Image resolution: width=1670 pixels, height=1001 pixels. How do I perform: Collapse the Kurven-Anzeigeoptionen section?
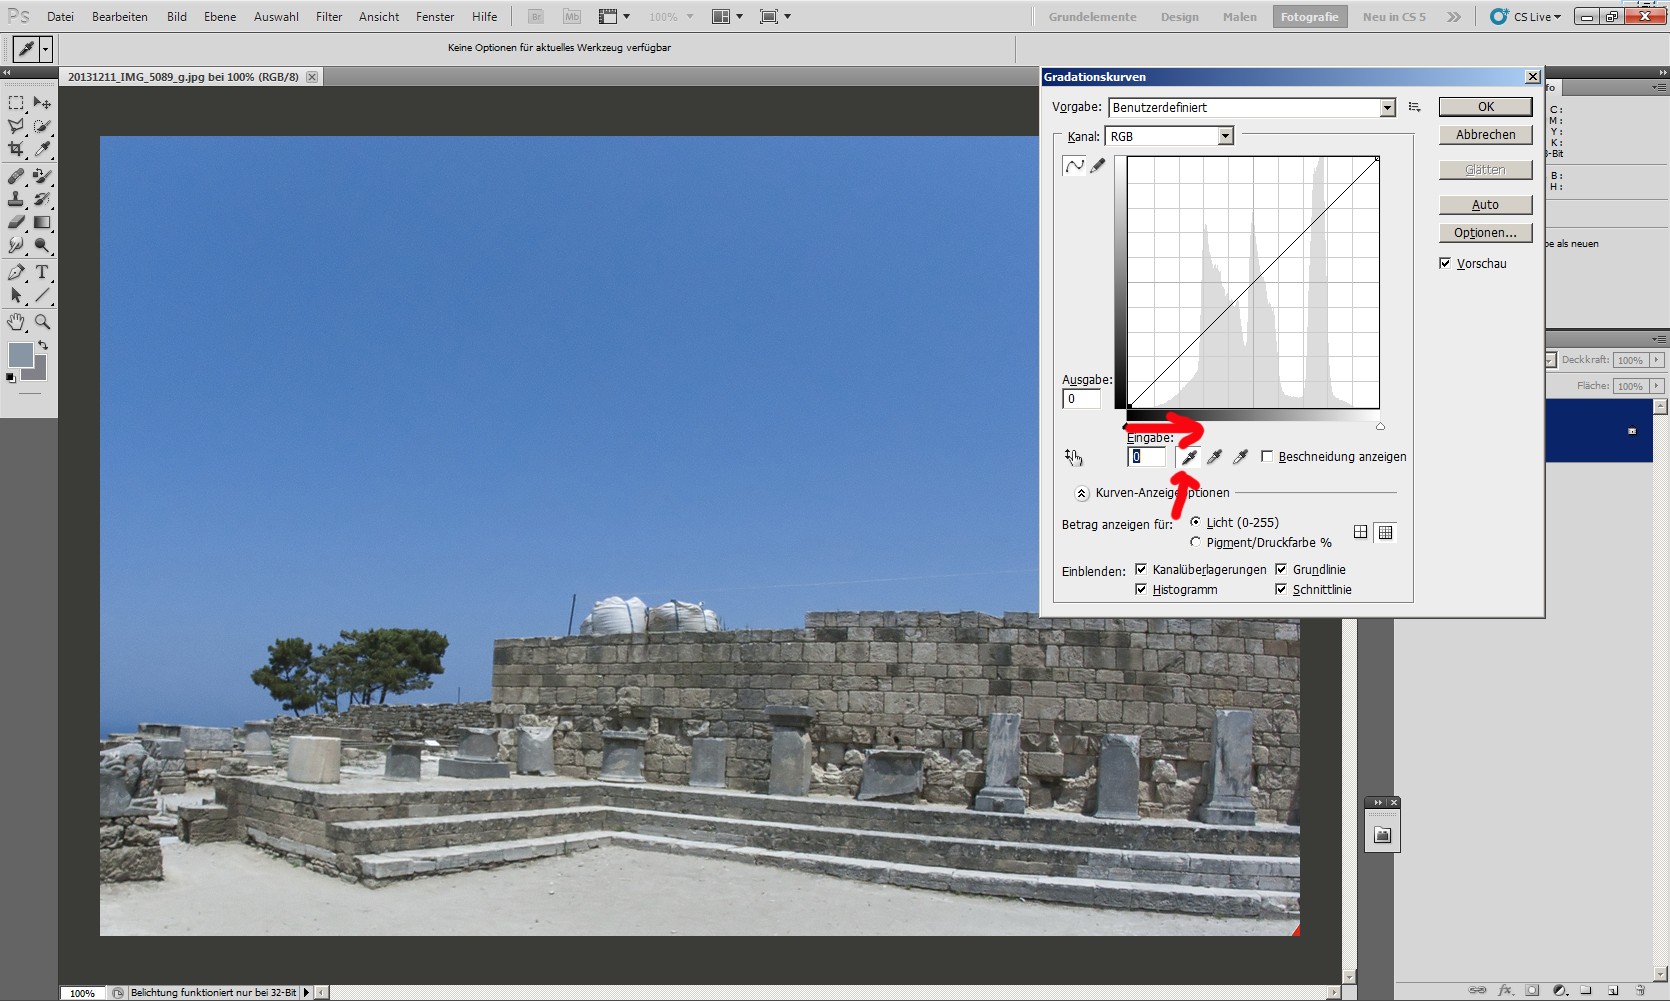(x=1081, y=493)
